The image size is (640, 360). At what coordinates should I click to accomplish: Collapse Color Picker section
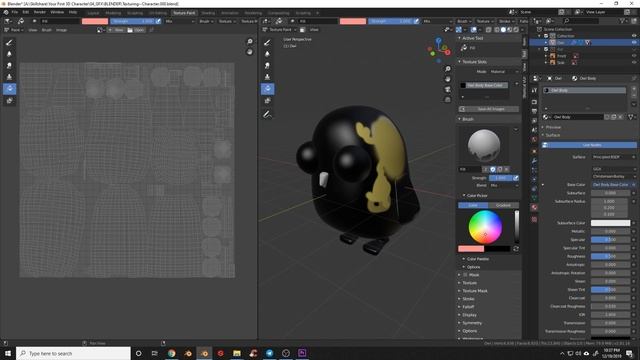[477, 196]
